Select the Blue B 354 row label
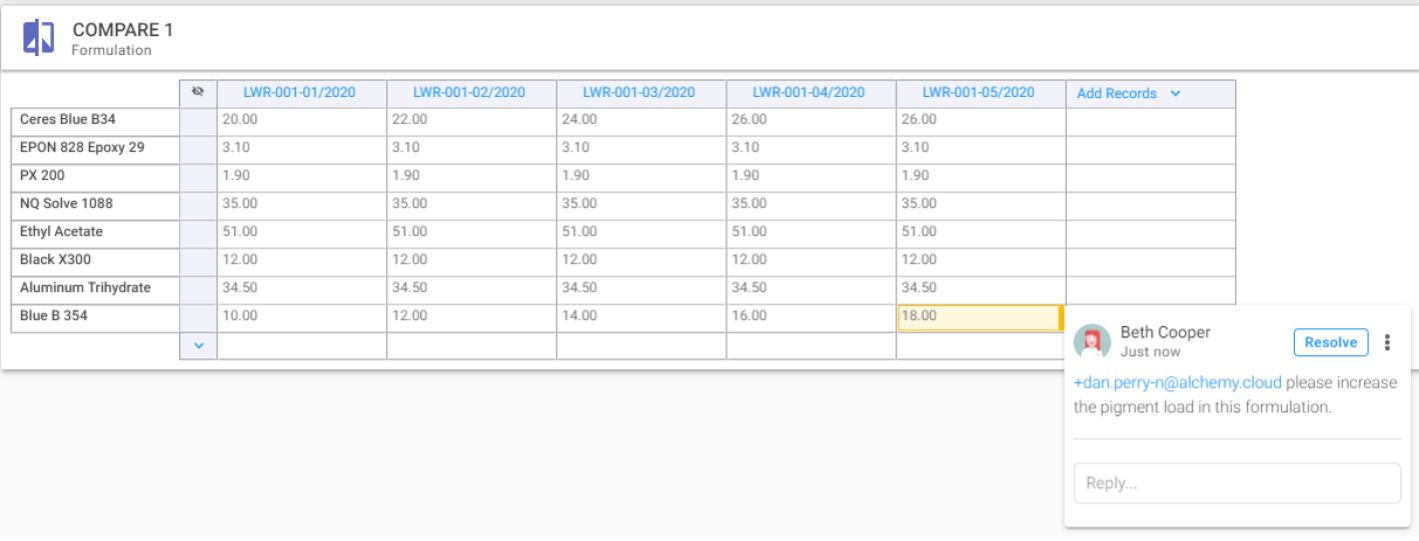 click(95, 316)
